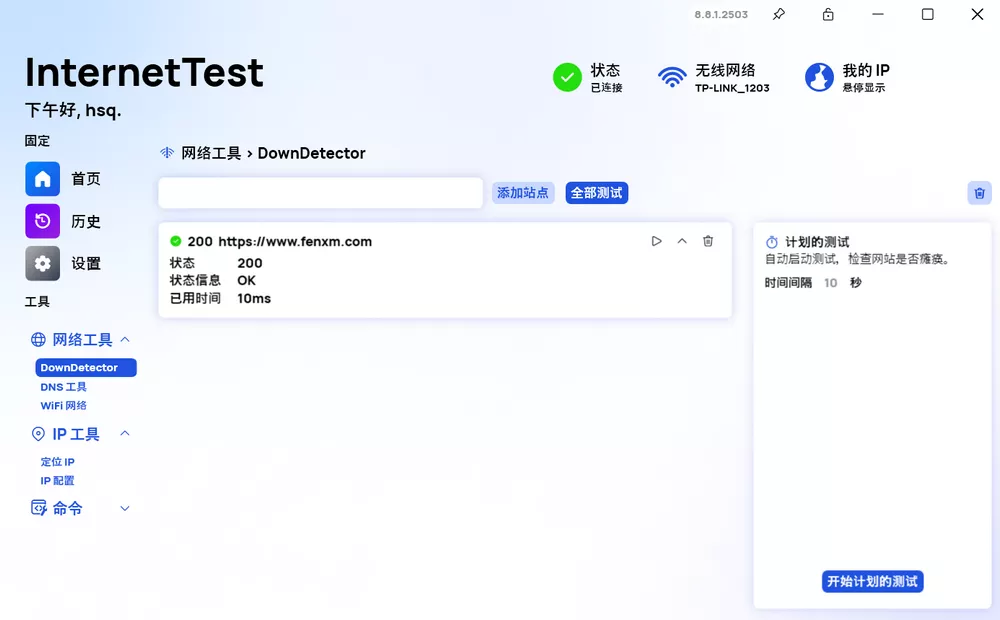The image size is (1000, 620).
Task: Click the My IP status icon
Action: [819, 77]
